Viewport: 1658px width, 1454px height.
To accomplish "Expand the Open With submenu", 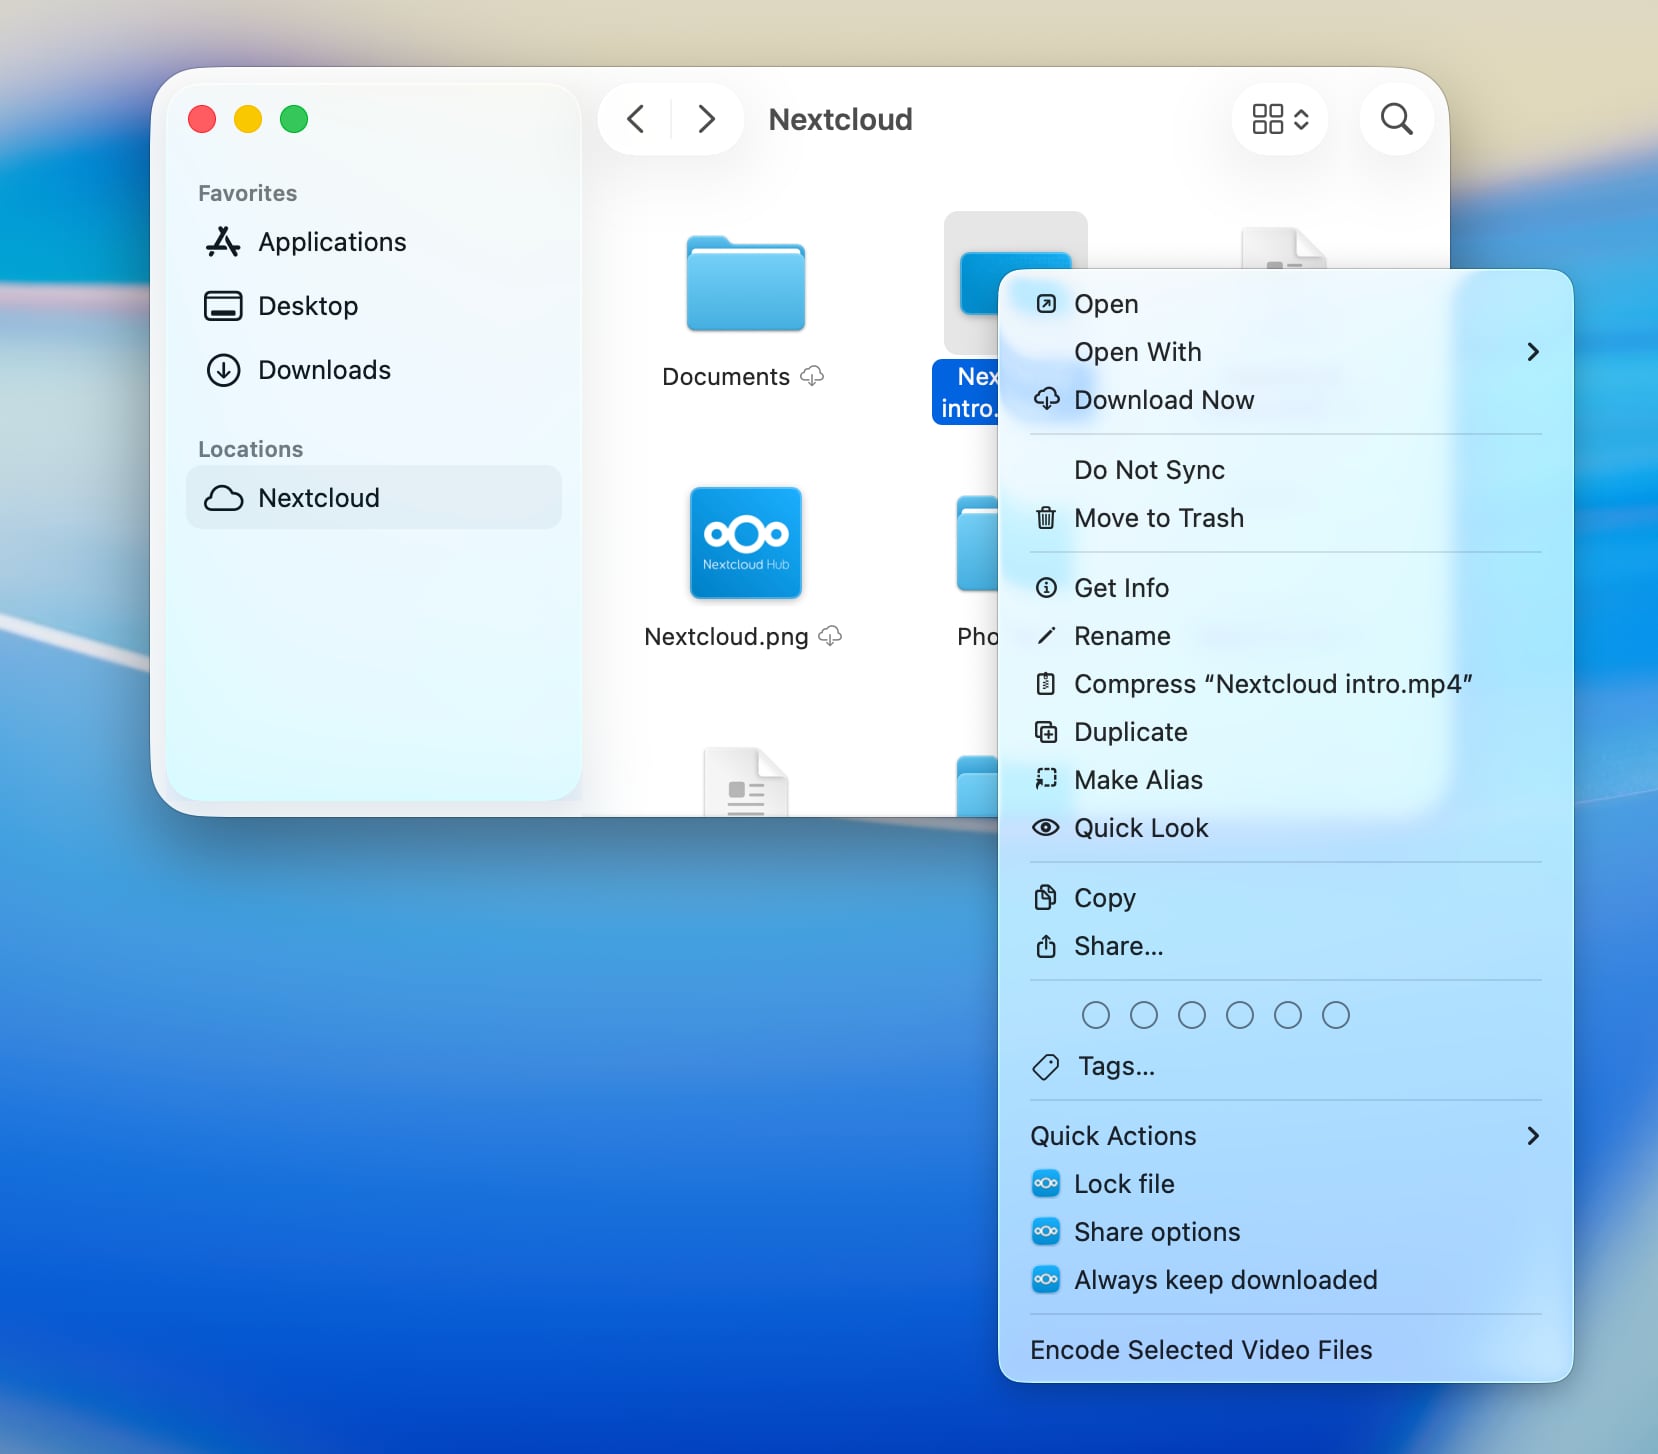I will click(1138, 352).
